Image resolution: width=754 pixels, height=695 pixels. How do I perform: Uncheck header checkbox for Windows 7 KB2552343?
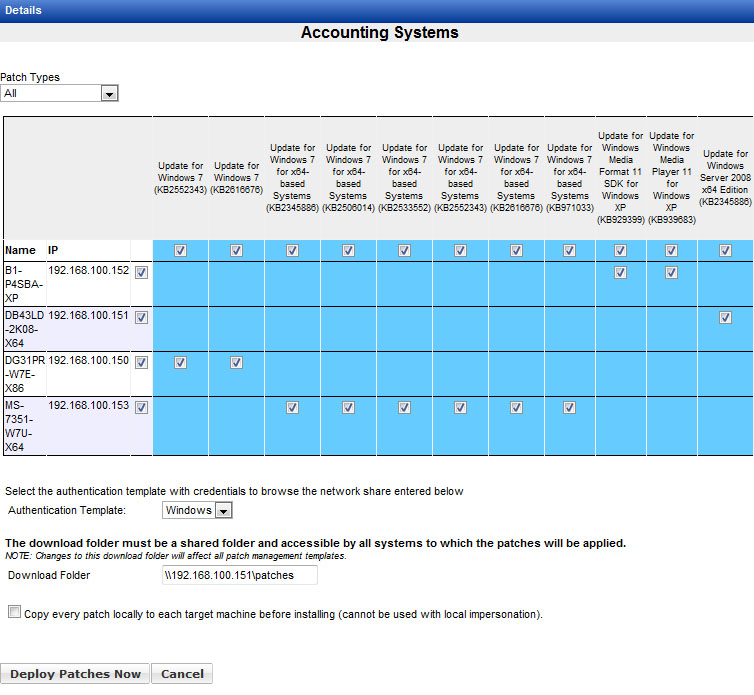point(180,251)
